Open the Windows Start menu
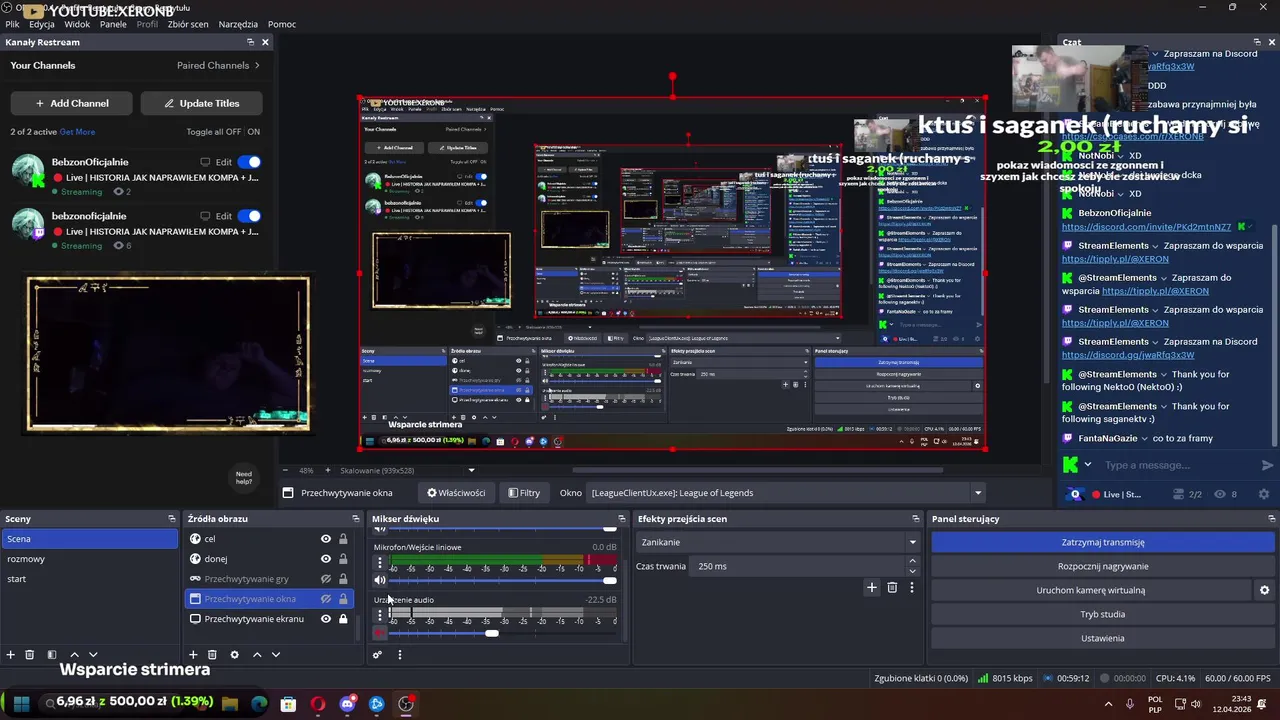The image size is (1280, 720). point(21,703)
